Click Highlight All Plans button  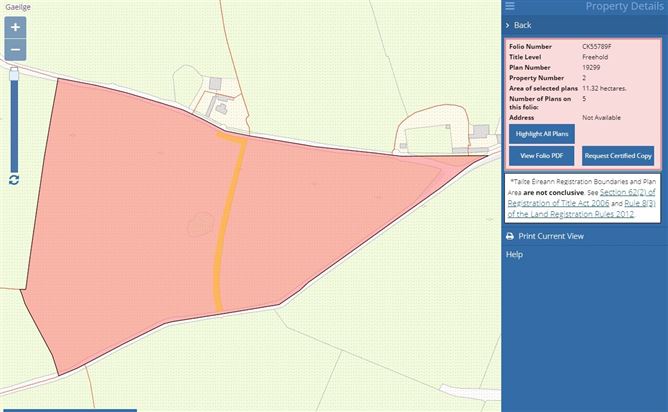[x=542, y=134]
